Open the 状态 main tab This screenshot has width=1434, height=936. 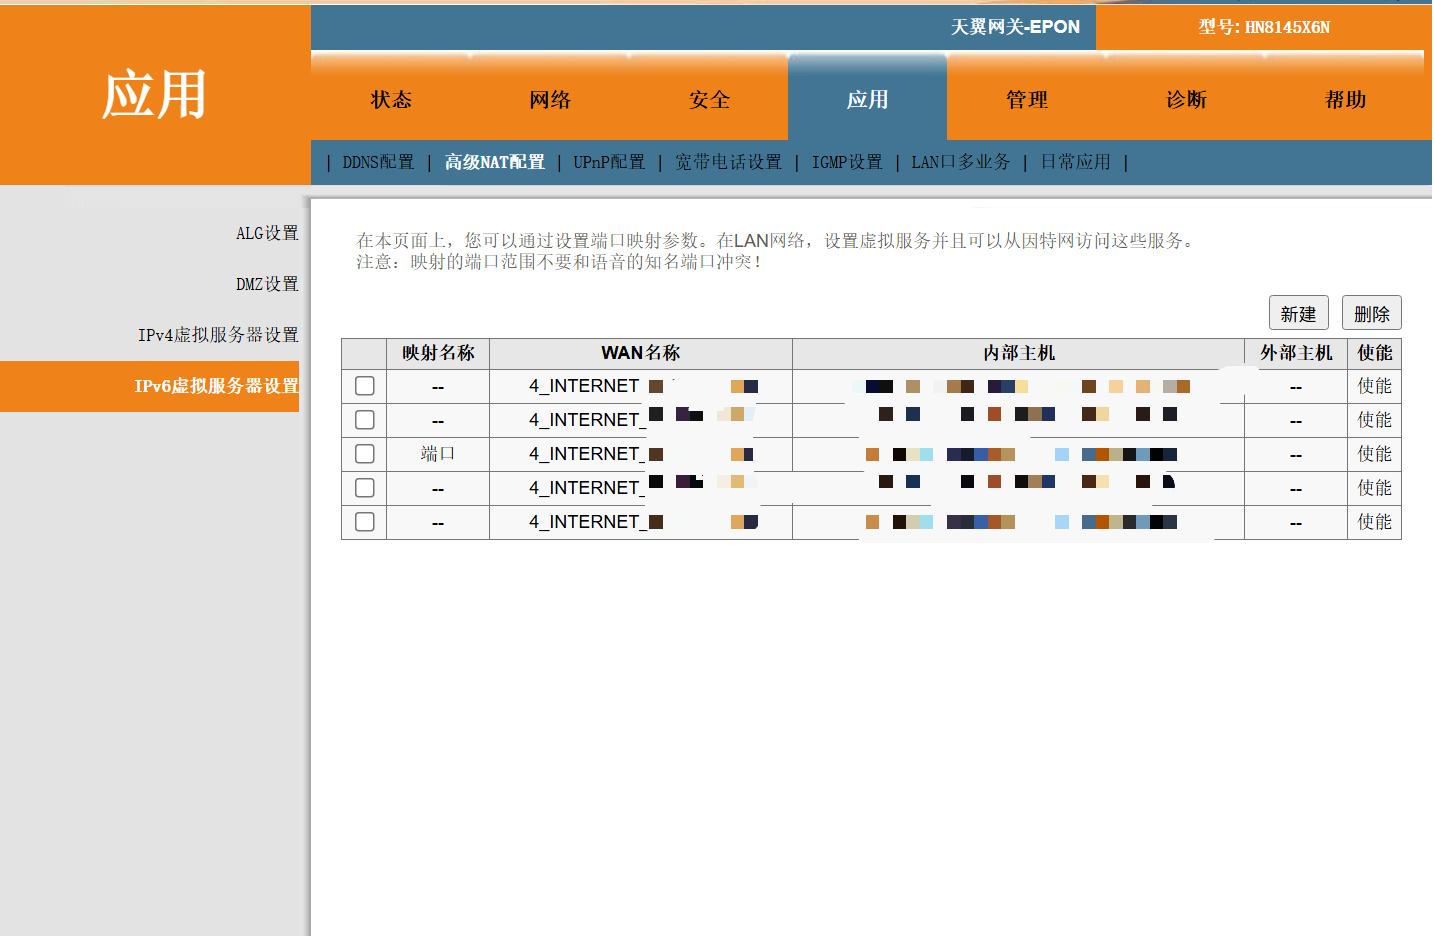391,100
